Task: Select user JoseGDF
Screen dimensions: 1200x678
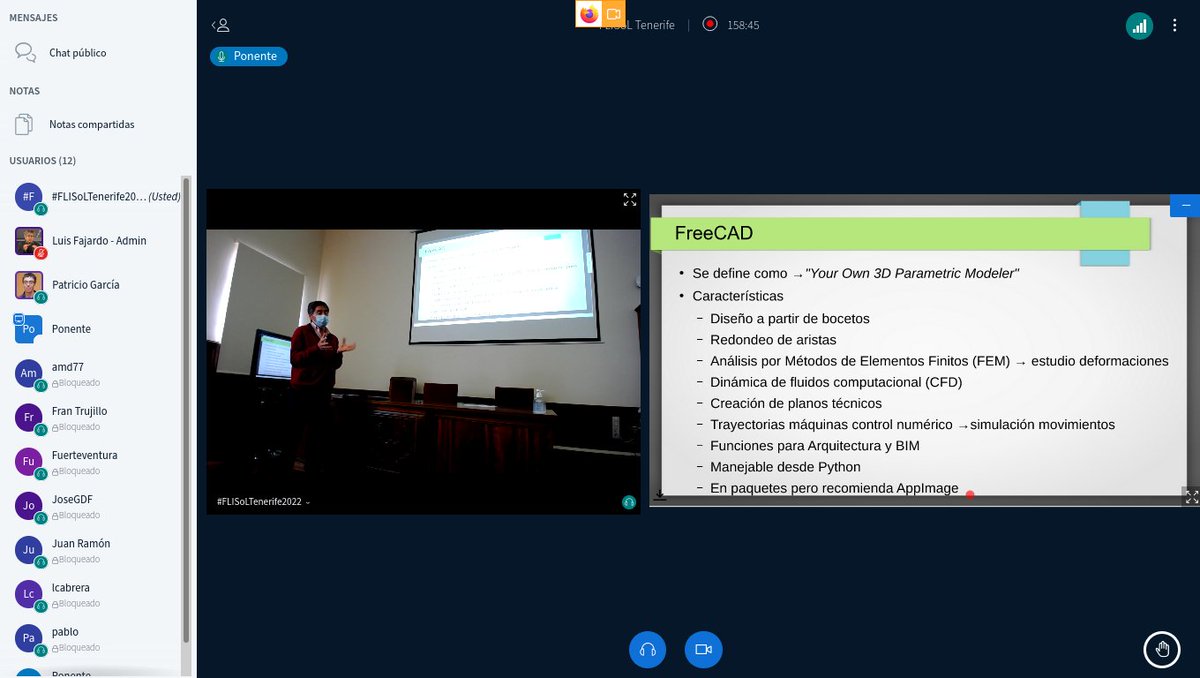Action: click(95, 506)
